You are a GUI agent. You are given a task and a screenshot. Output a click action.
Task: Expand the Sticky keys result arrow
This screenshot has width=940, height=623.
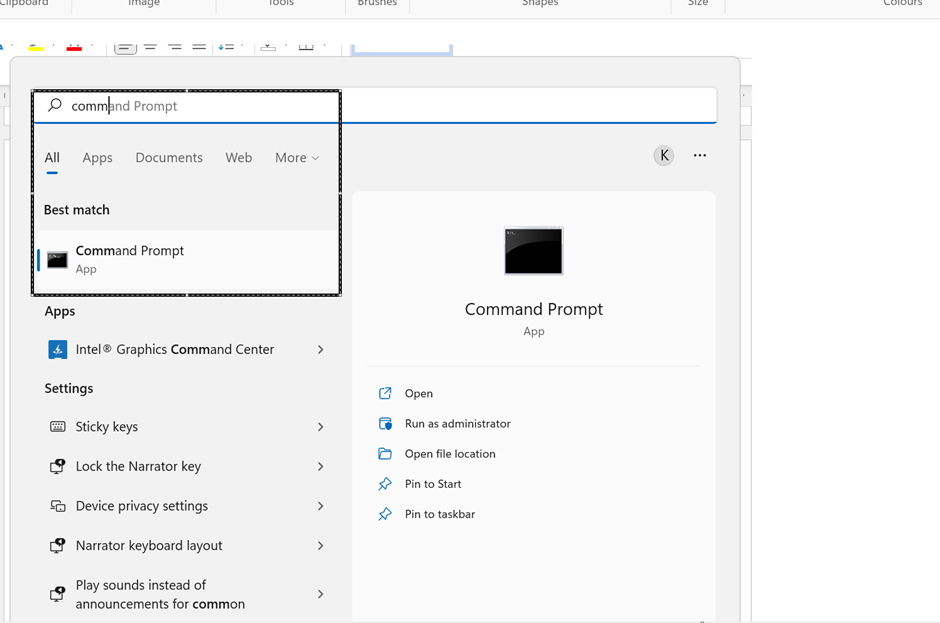321,427
